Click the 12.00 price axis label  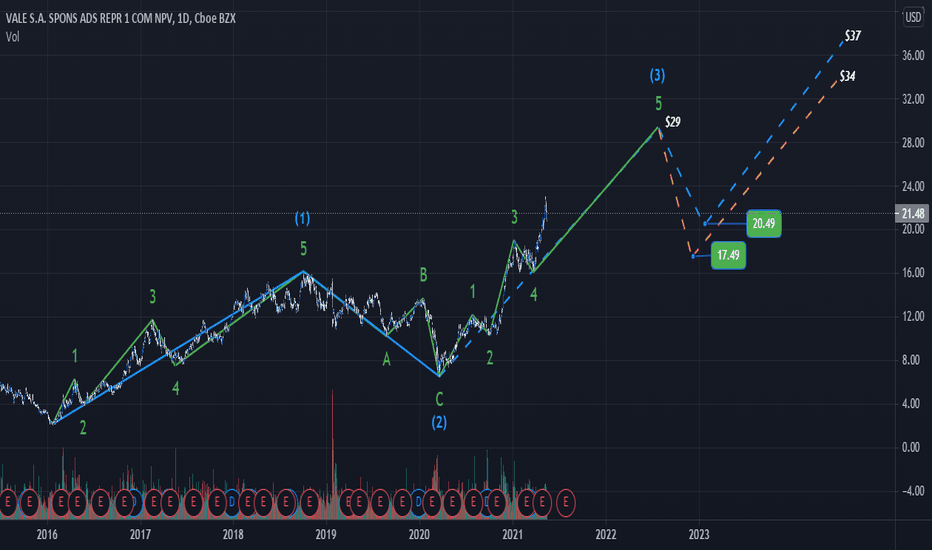(x=914, y=316)
